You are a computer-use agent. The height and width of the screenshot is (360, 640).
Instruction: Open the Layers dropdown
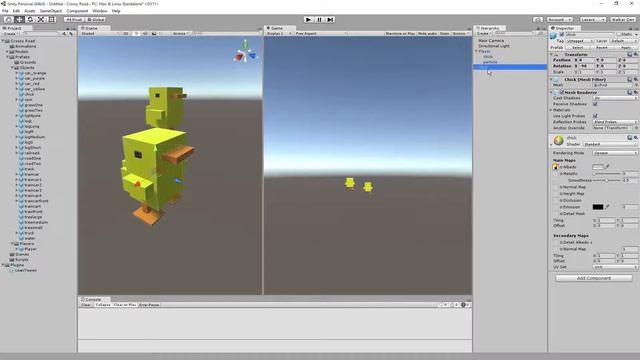click(592, 20)
